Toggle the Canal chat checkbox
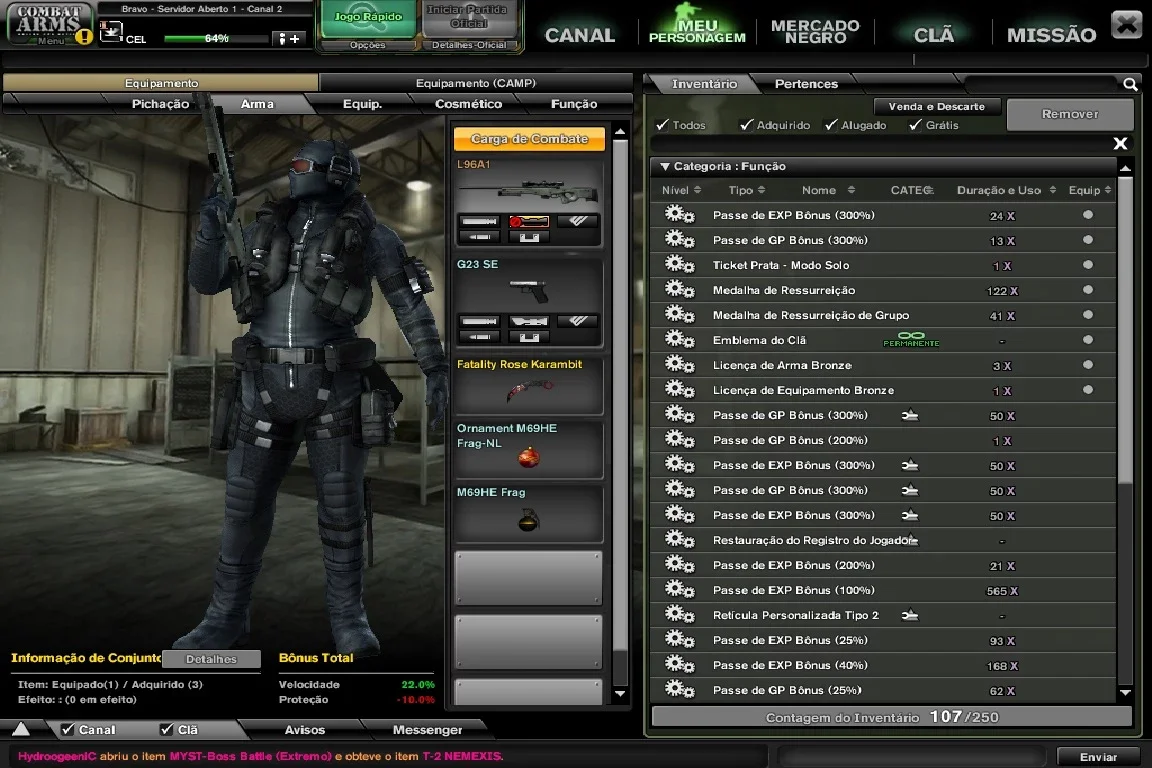The image size is (1152, 768). pyautogui.click(x=68, y=729)
